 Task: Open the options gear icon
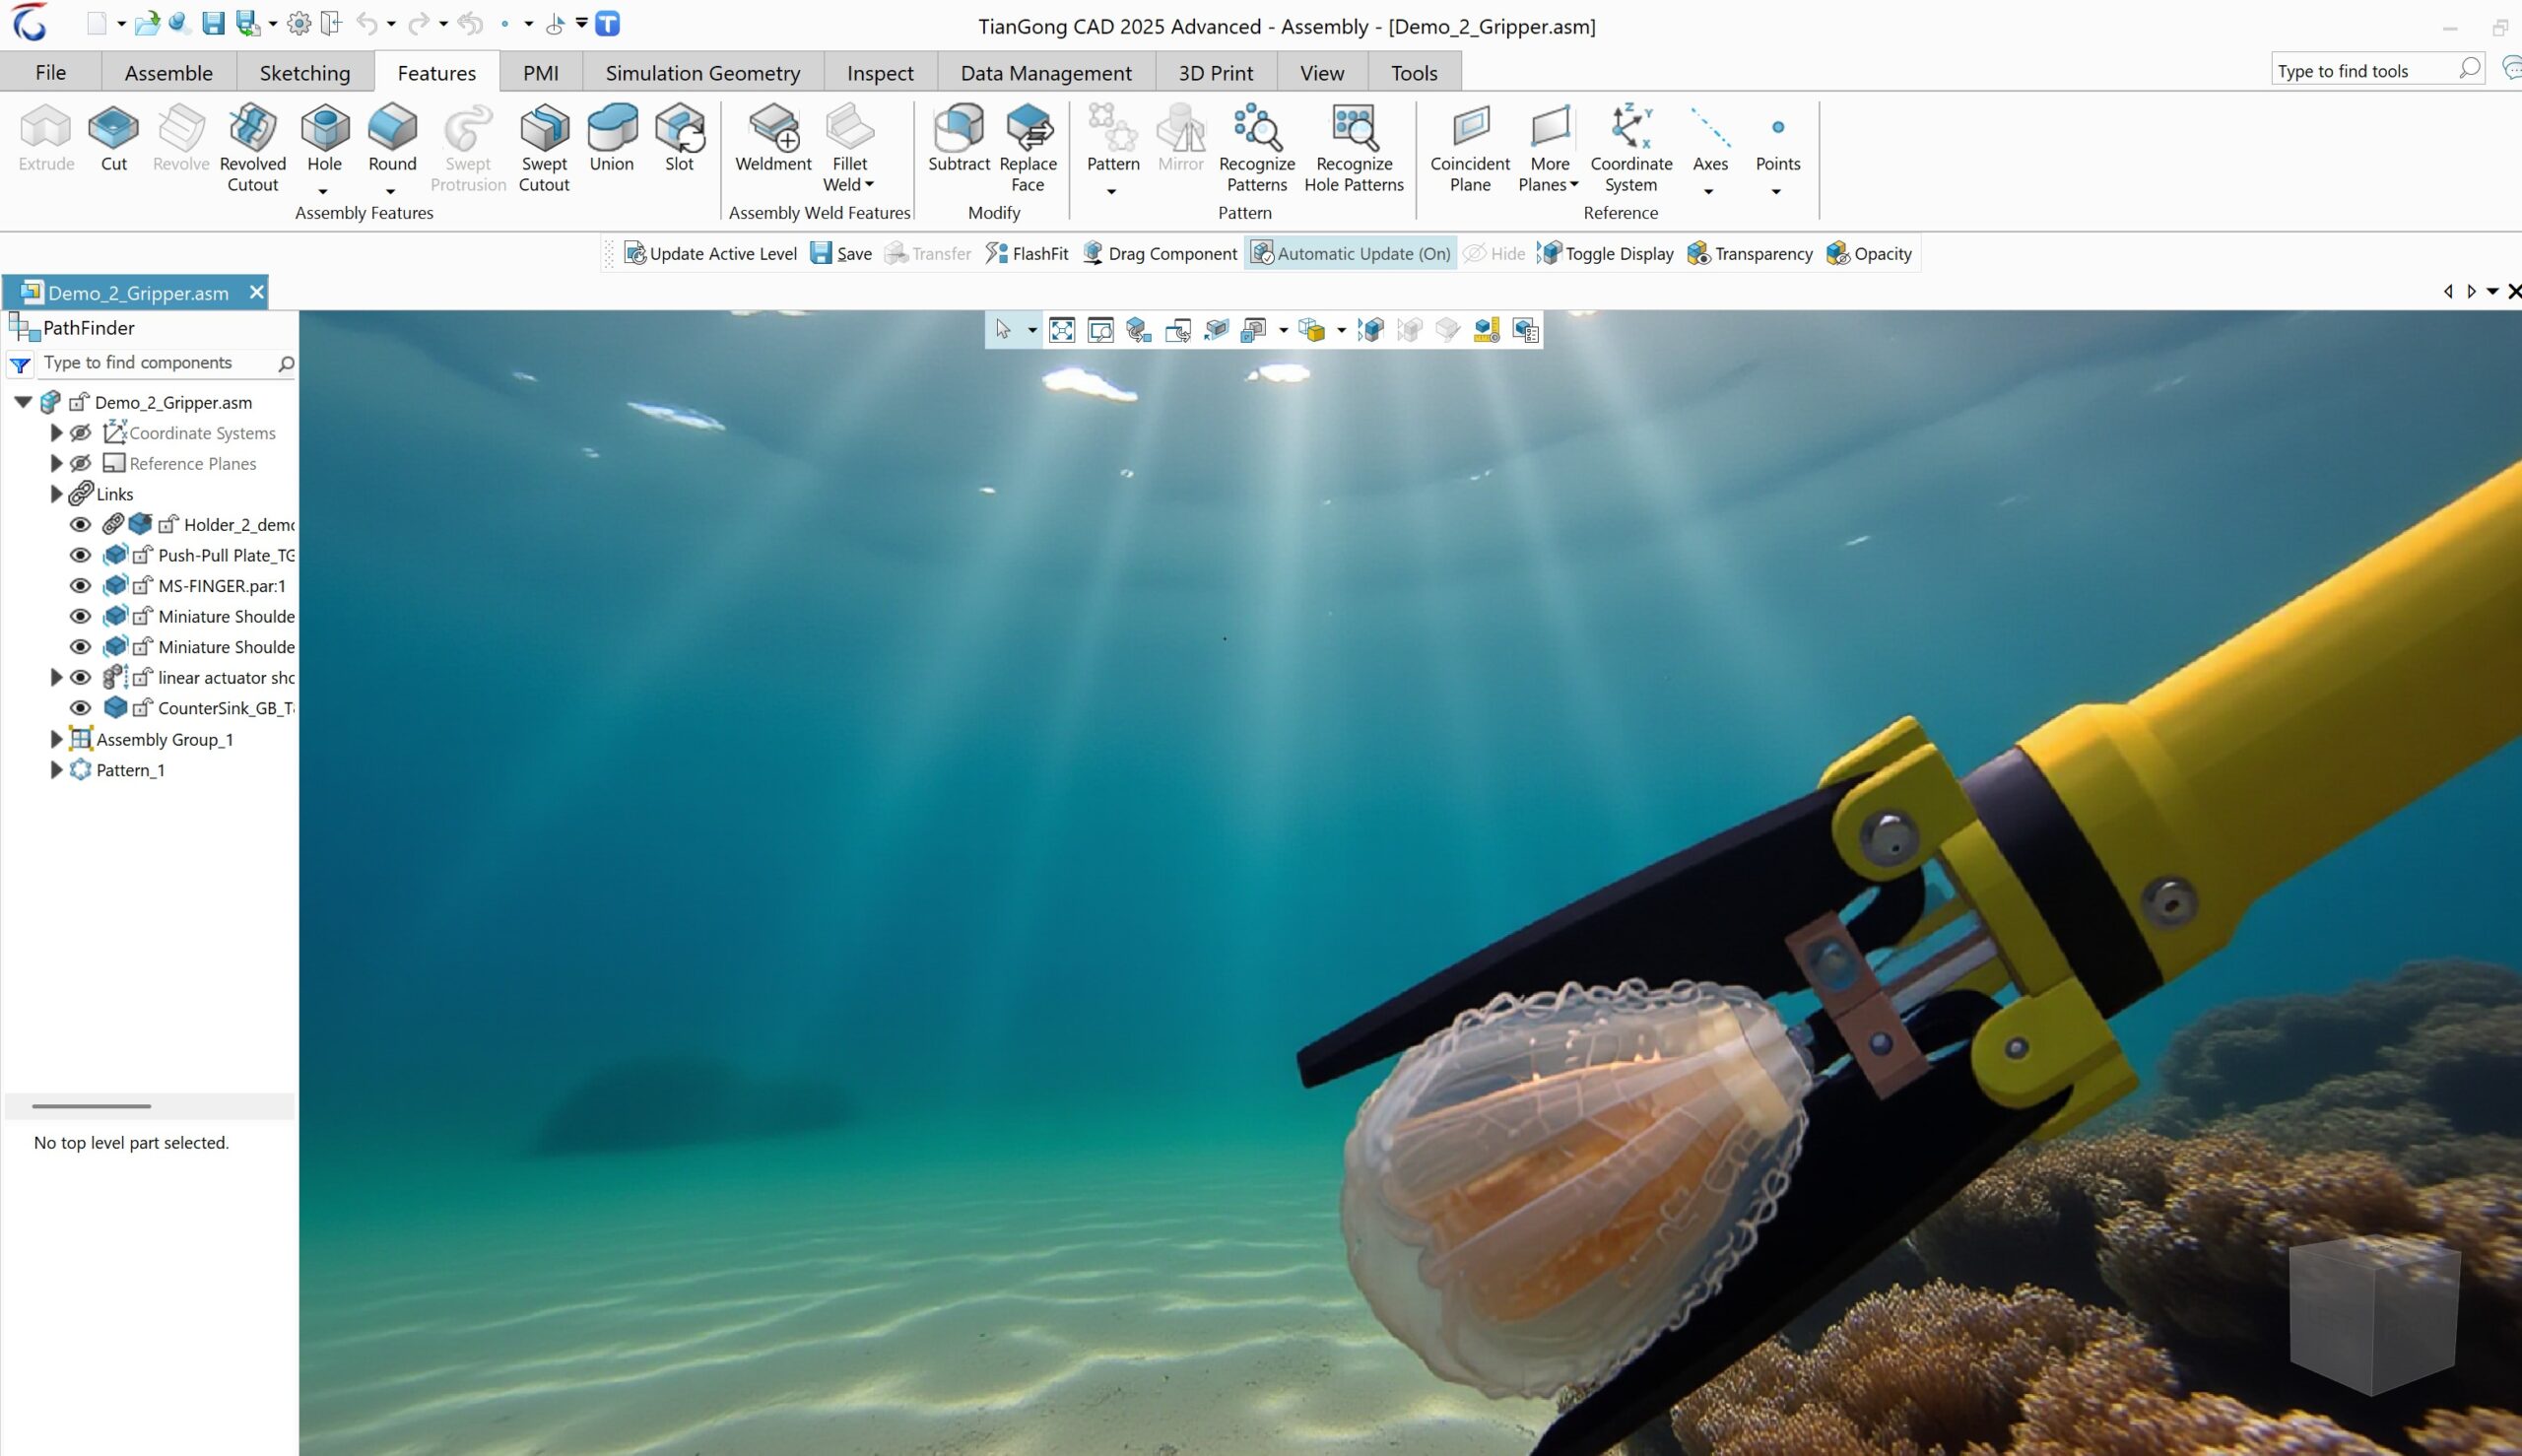click(298, 23)
